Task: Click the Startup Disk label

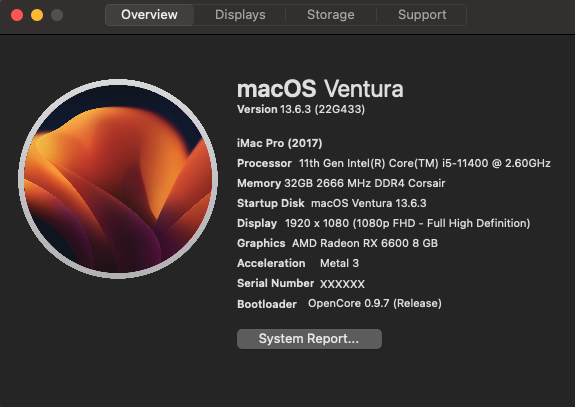Action: pos(271,203)
